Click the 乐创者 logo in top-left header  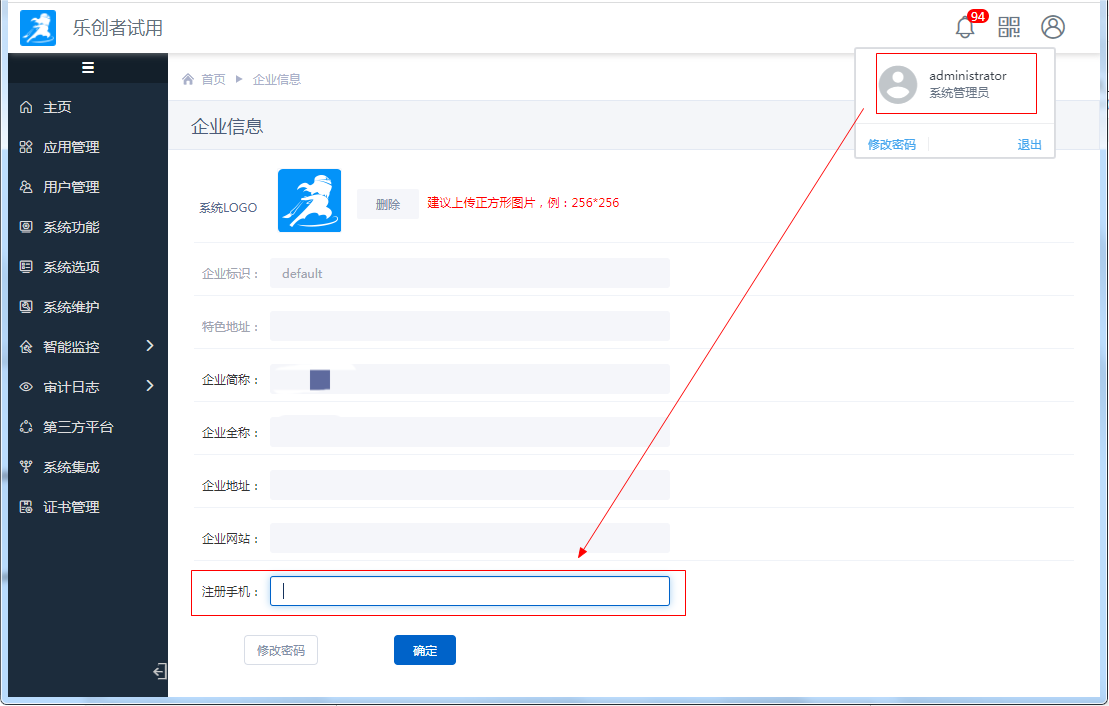click(x=38, y=28)
